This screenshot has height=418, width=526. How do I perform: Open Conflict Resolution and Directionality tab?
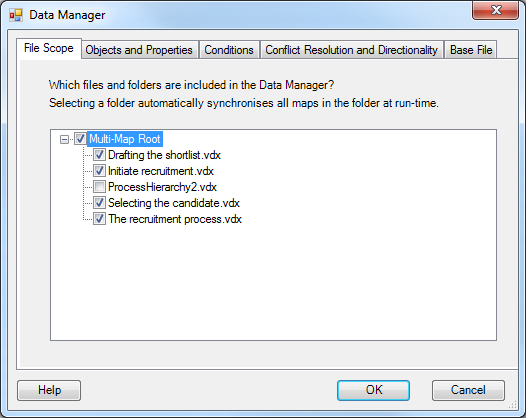pyautogui.click(x=352, y=50)
